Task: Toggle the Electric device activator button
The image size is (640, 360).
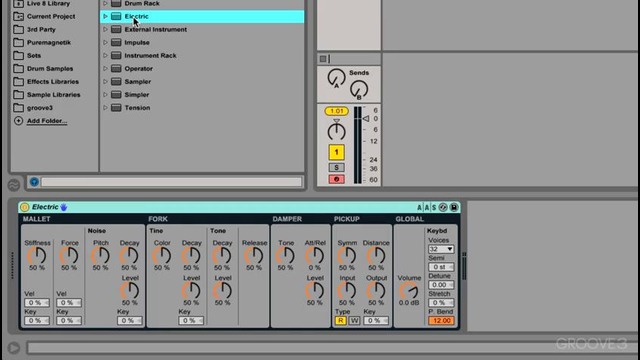Action: [x=24, y=207]
